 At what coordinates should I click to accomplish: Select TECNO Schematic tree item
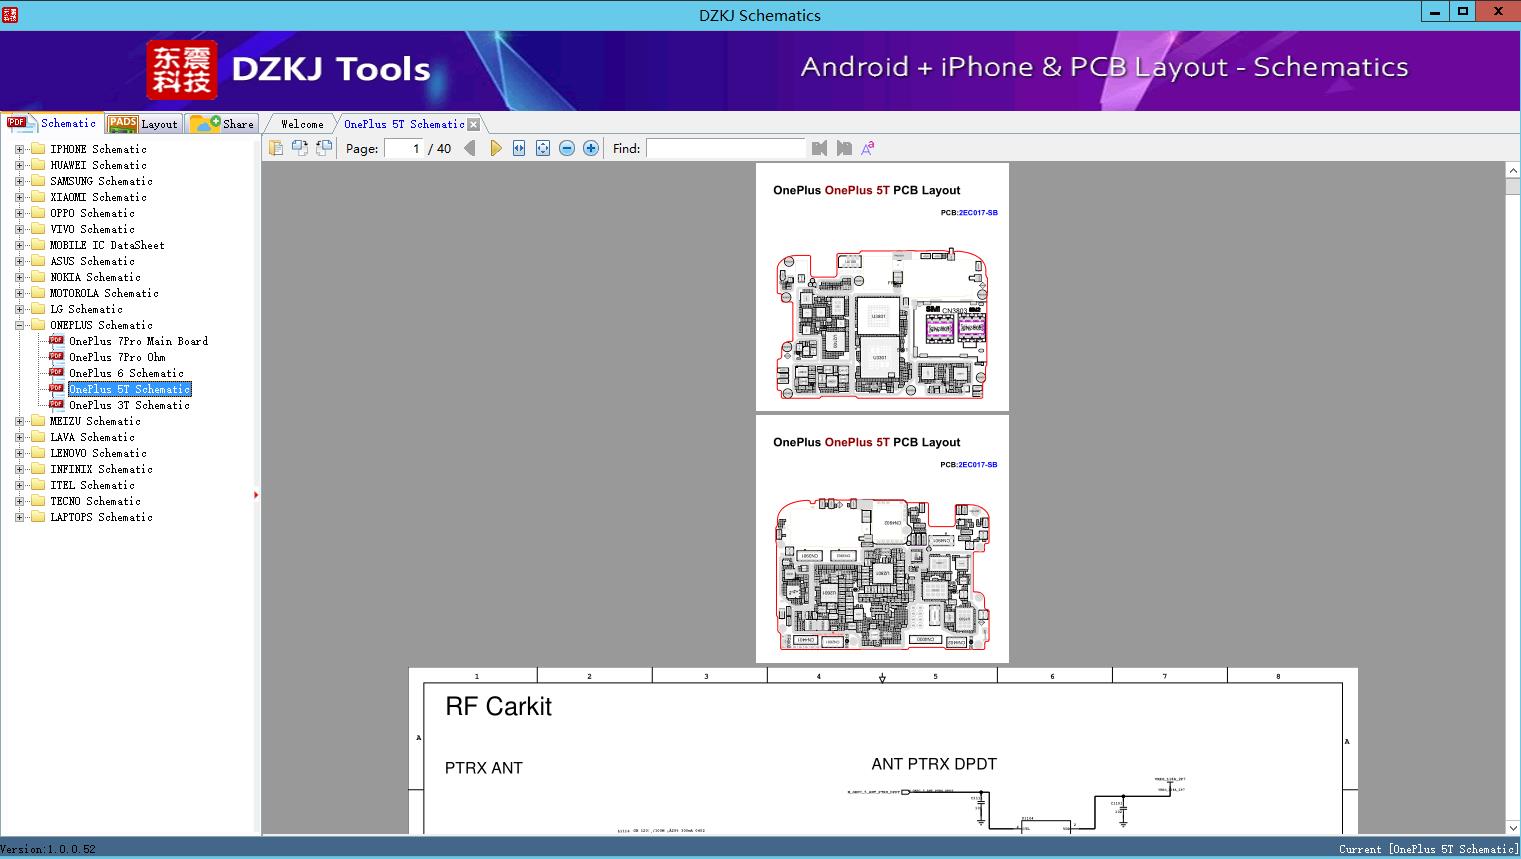click(95, 501)
